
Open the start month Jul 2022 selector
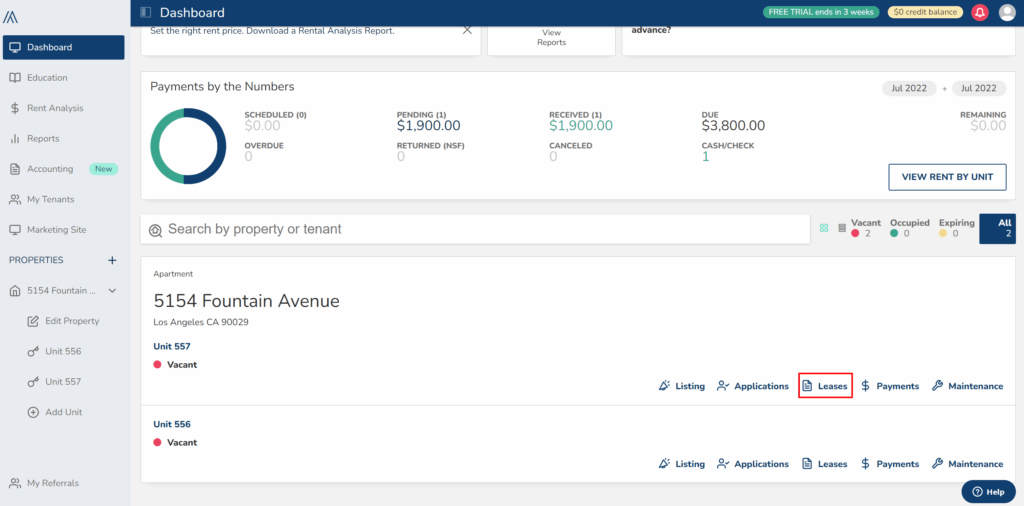coord(909,88)
